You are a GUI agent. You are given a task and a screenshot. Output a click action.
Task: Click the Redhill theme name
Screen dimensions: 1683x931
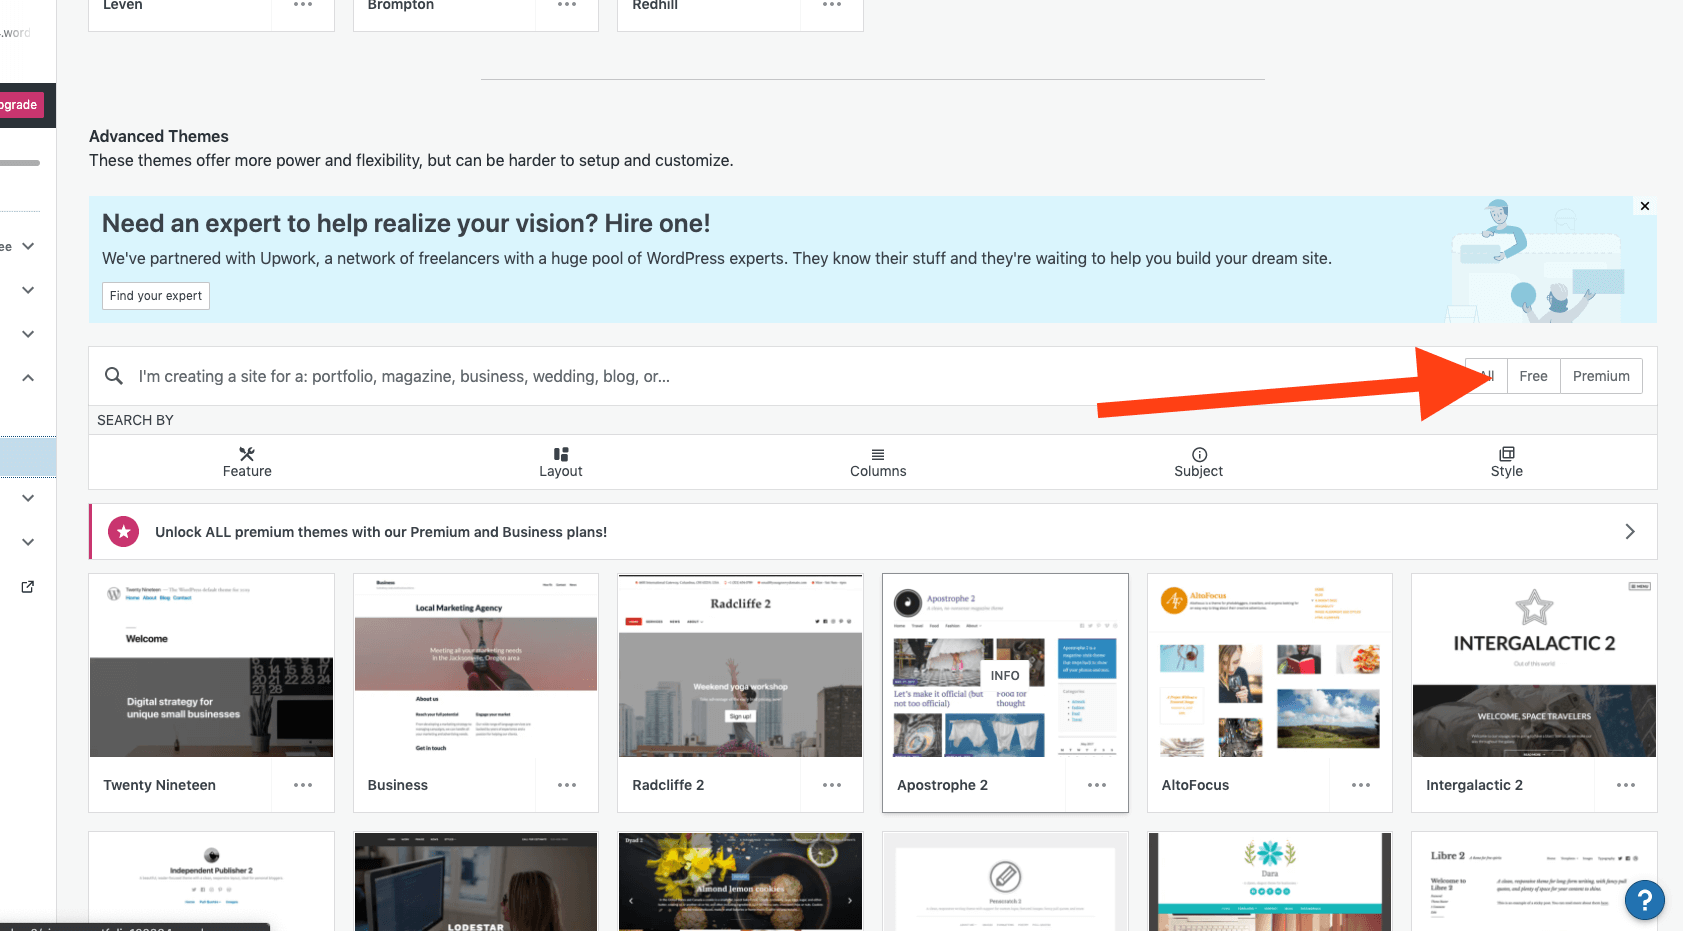coord(655,5)
